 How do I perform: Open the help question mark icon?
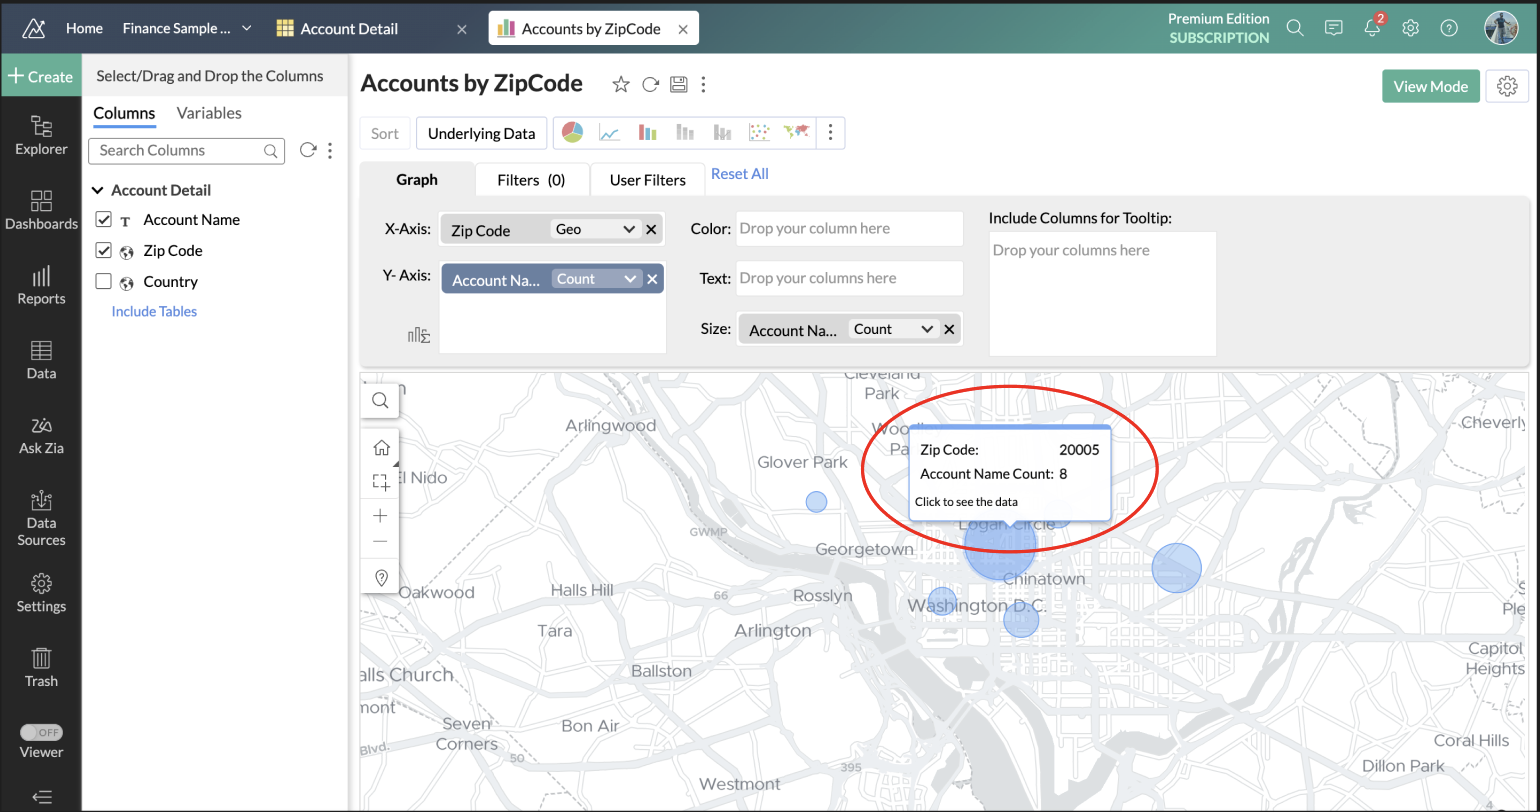tap(1449, 28)
